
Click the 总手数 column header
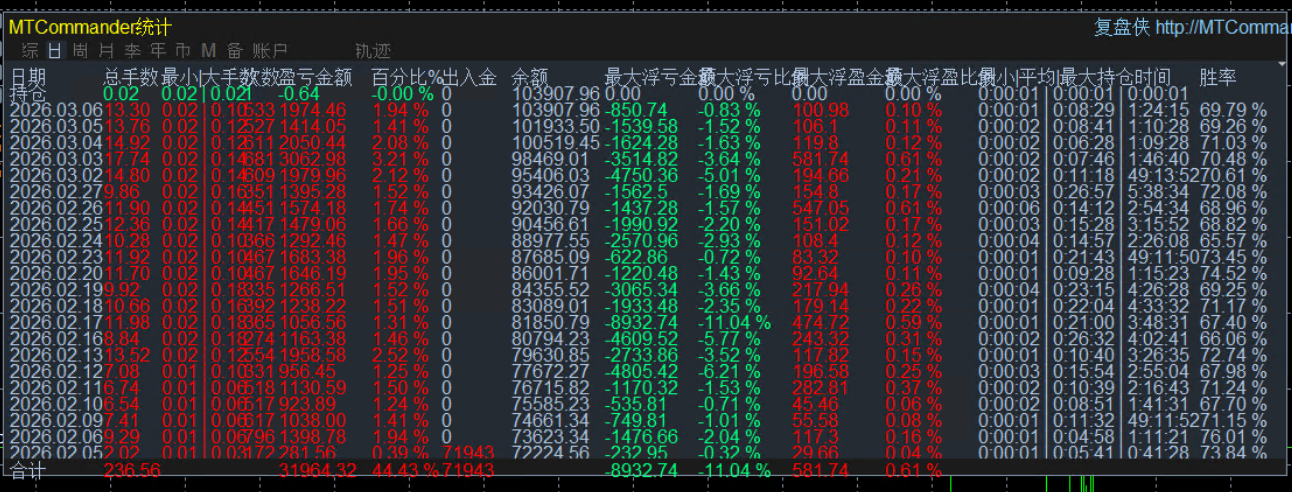[131, 77]
